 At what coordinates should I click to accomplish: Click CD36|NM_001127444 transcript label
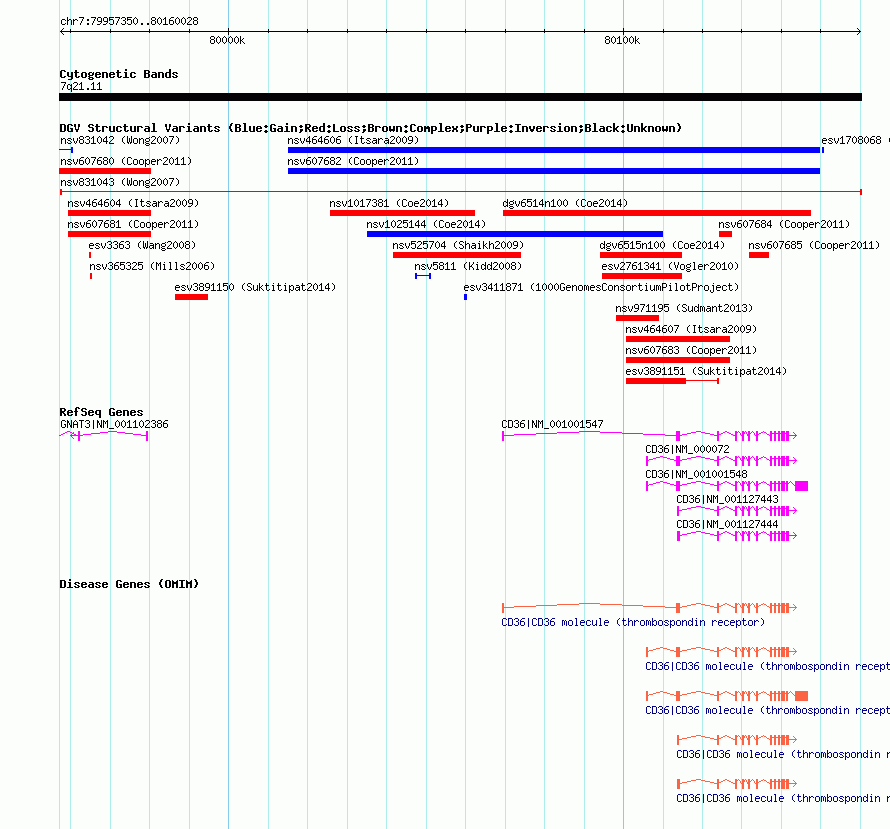point(727,524)
